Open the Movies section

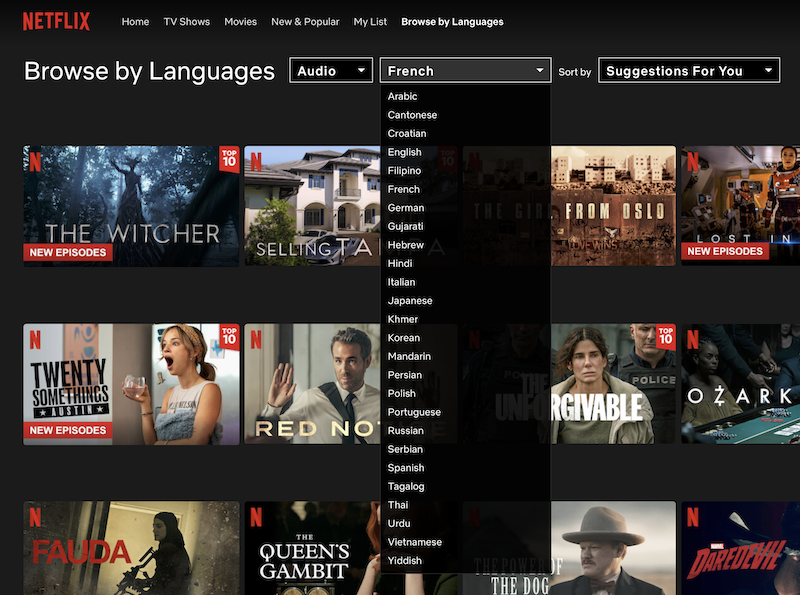(x=240, y=21)
